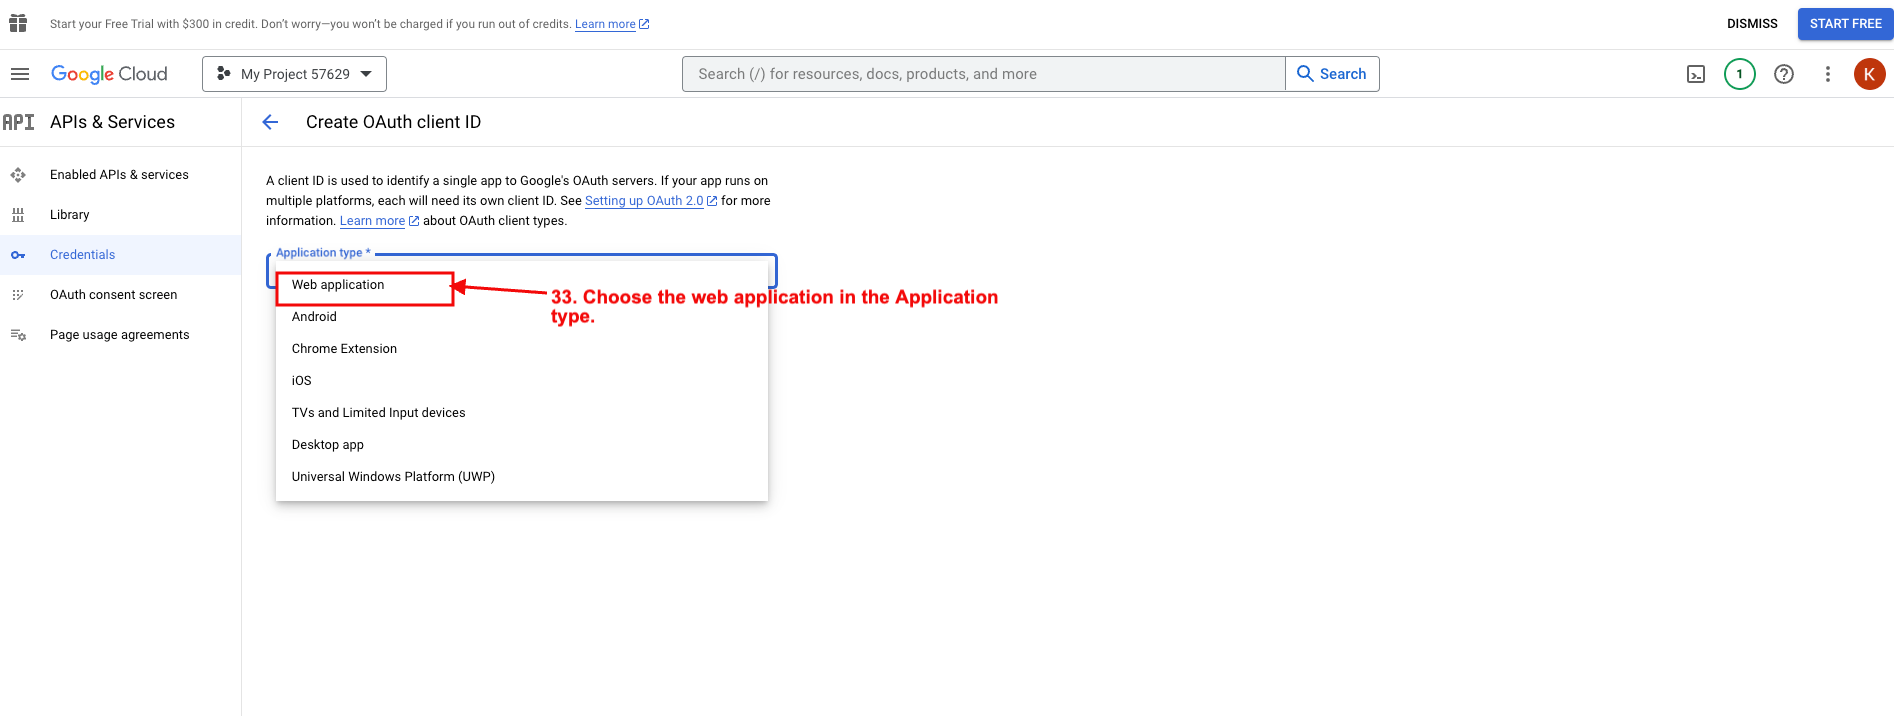
Task: Pick Desktop app option
Action: coord(521,445)
